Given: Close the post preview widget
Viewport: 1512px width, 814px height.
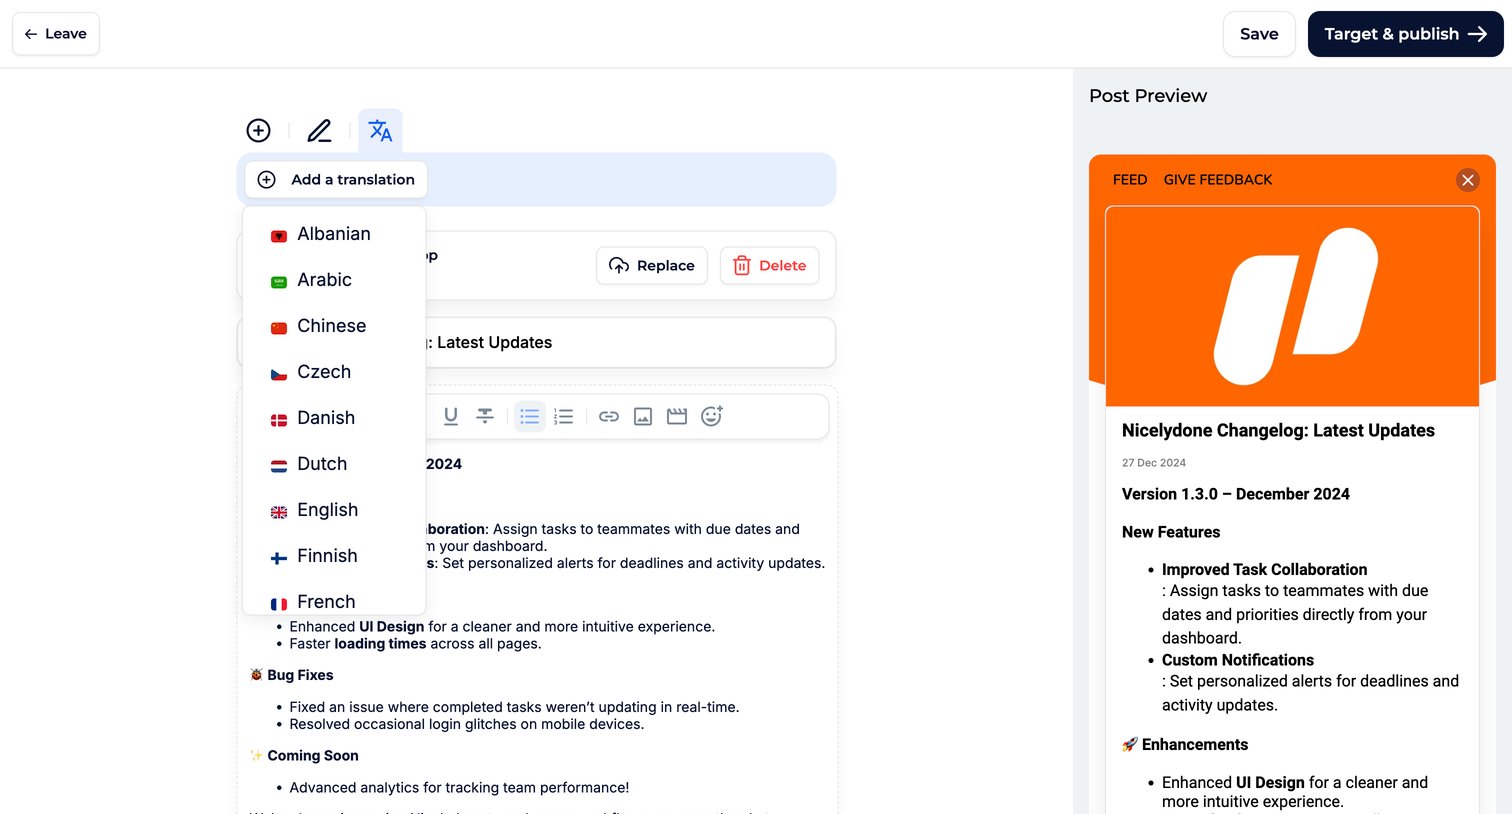Looking at the screenshot, I should (1468, 180).
